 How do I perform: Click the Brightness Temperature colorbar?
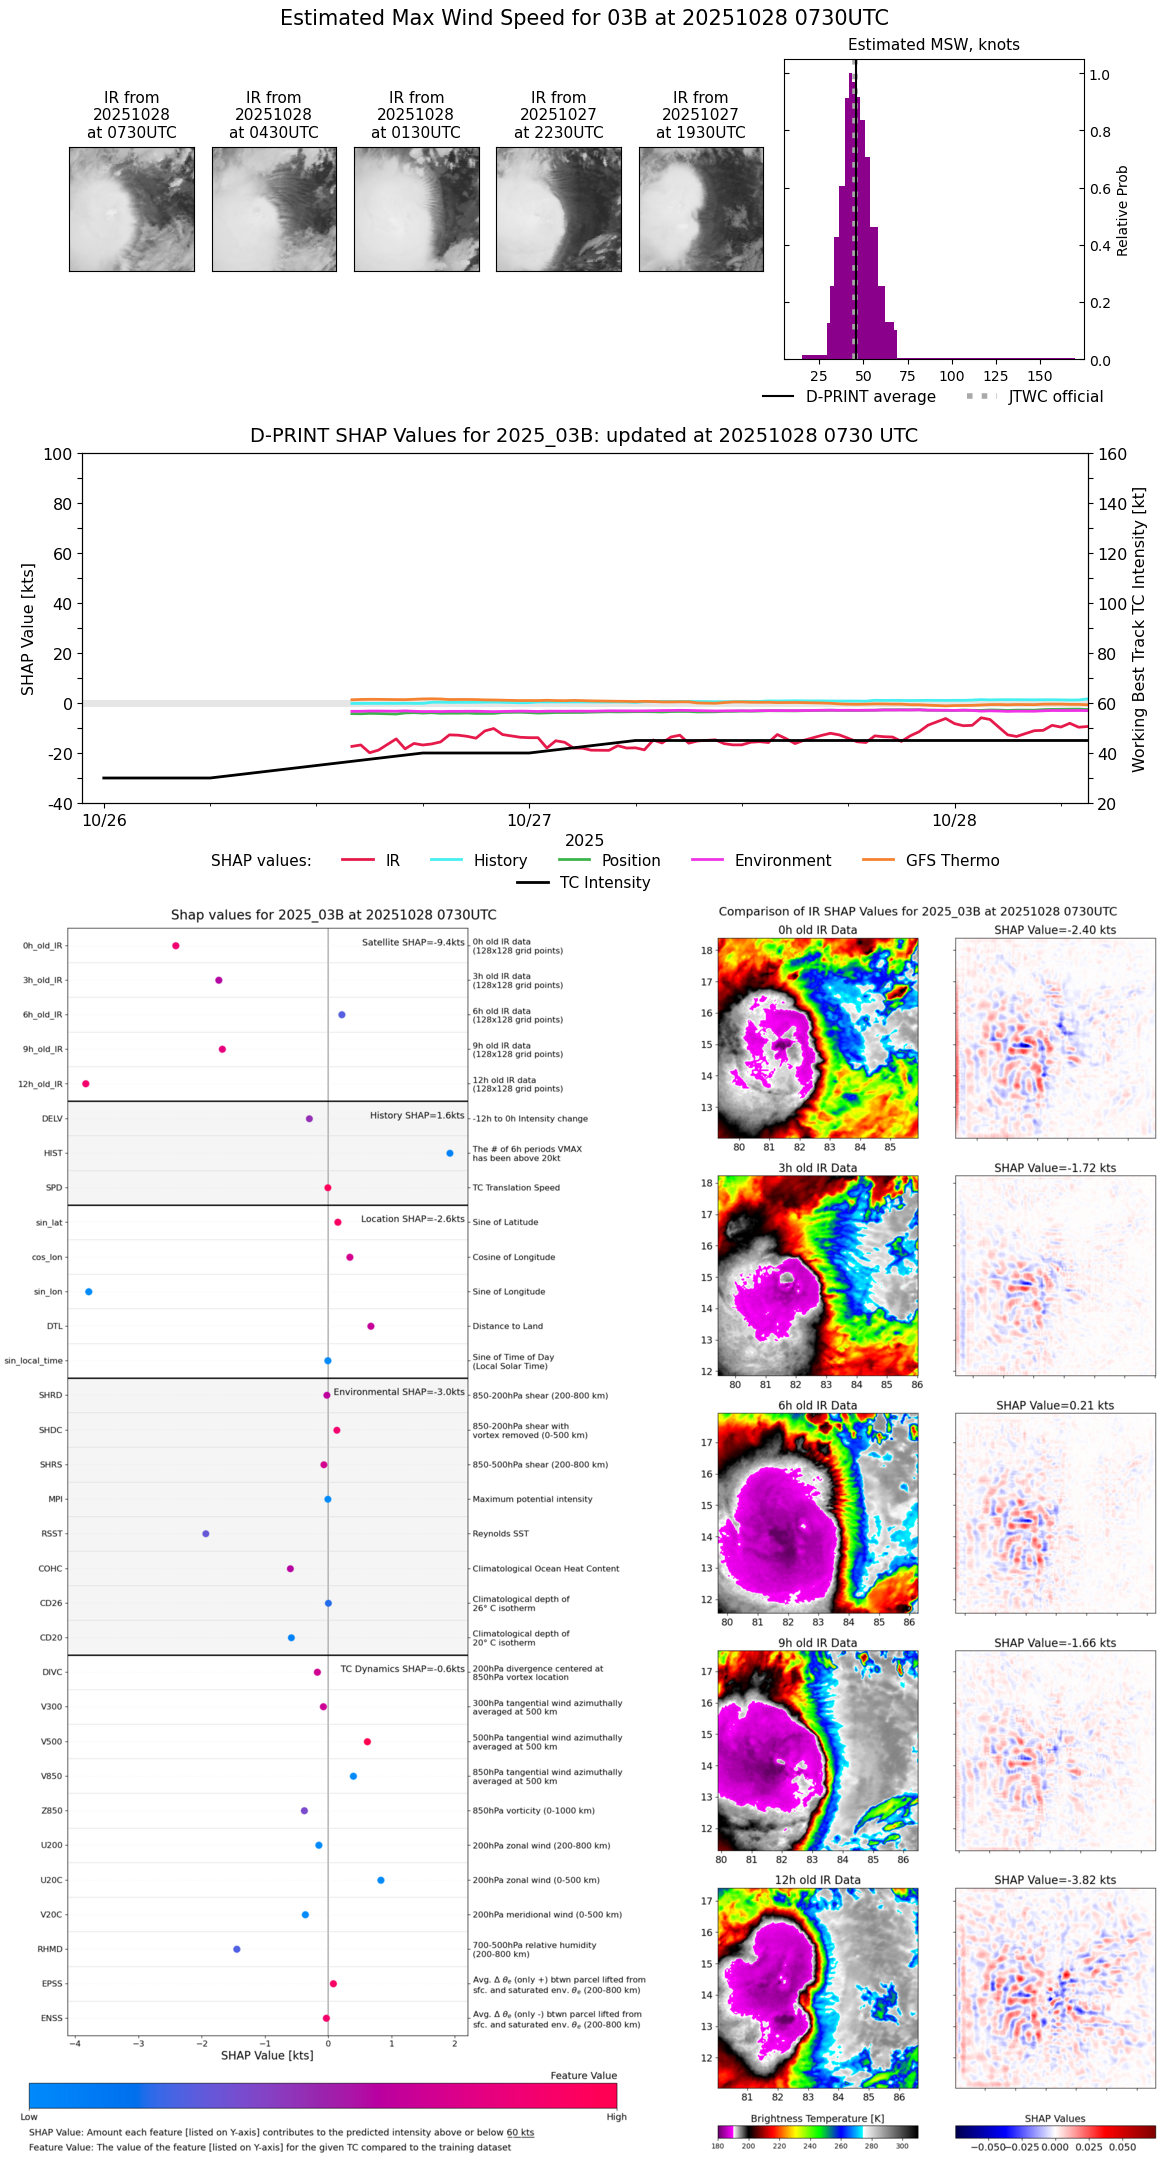(x=817, y=2131)
